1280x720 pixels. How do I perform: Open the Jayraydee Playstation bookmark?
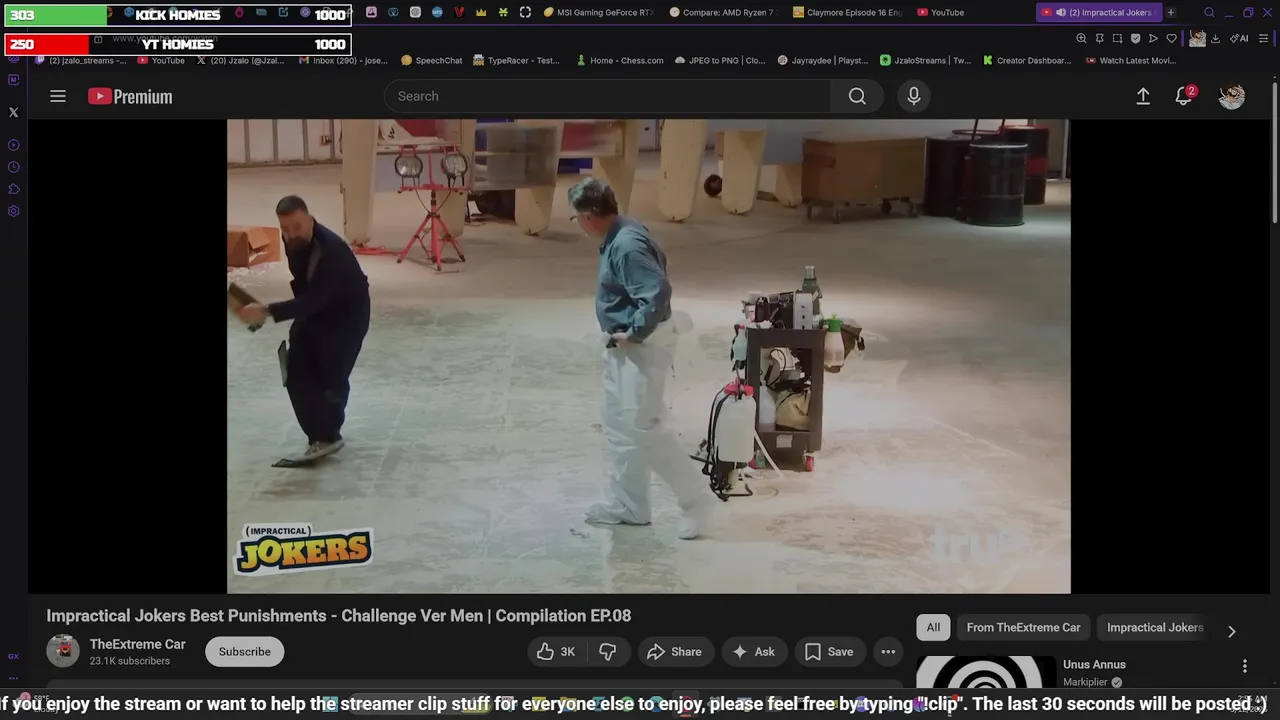point(823,60)
